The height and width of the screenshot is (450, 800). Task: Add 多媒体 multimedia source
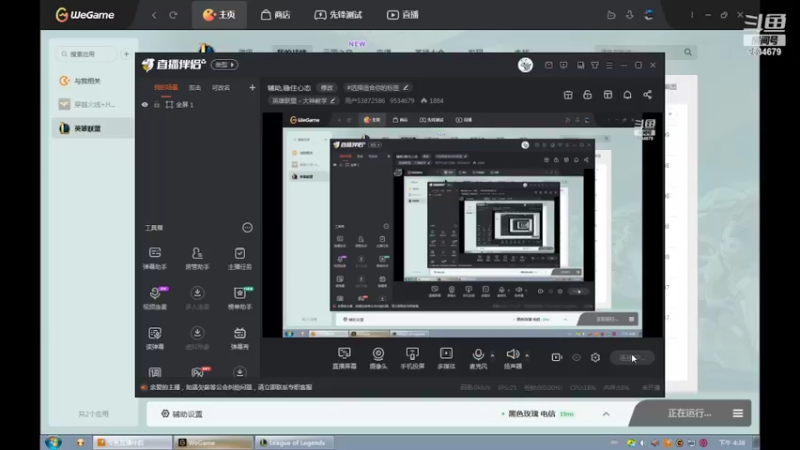[446, 358]
